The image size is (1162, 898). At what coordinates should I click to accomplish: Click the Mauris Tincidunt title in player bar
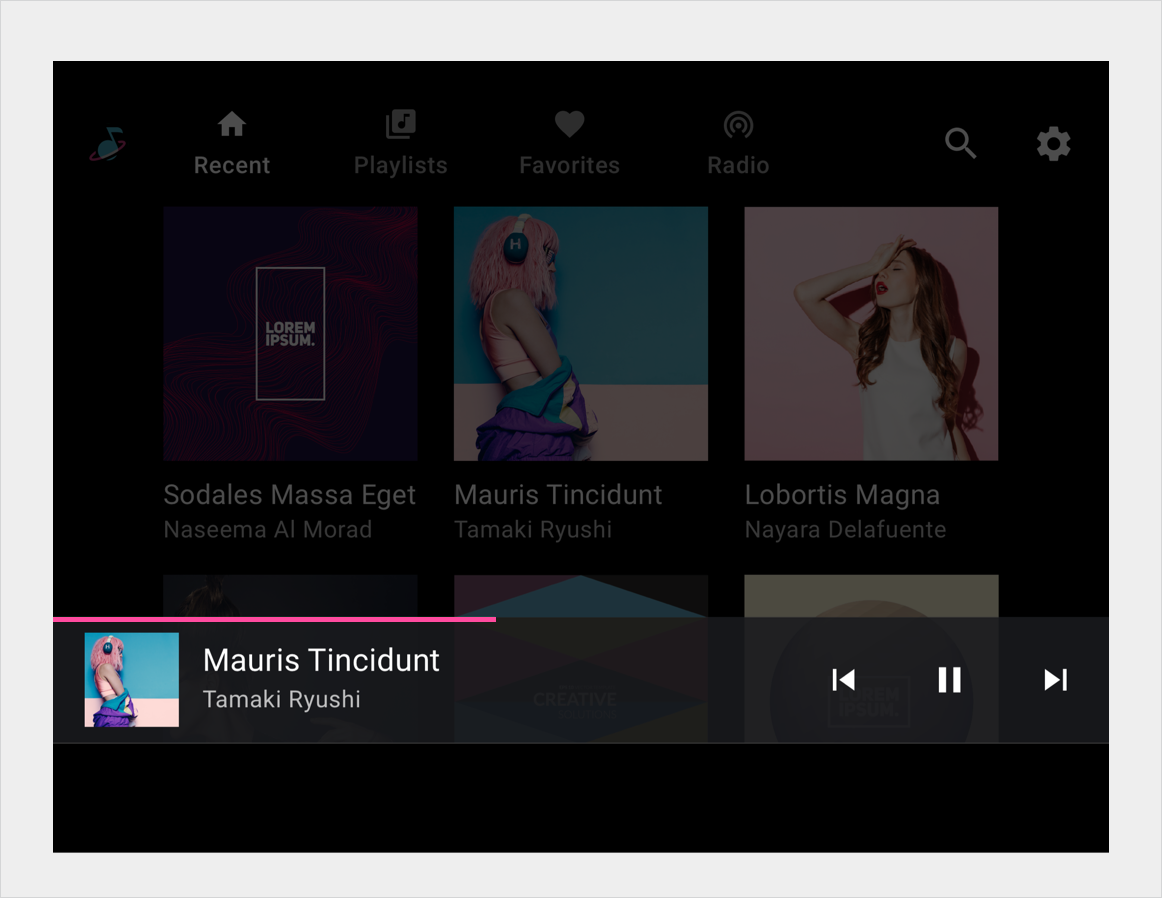tap(321, 660)
